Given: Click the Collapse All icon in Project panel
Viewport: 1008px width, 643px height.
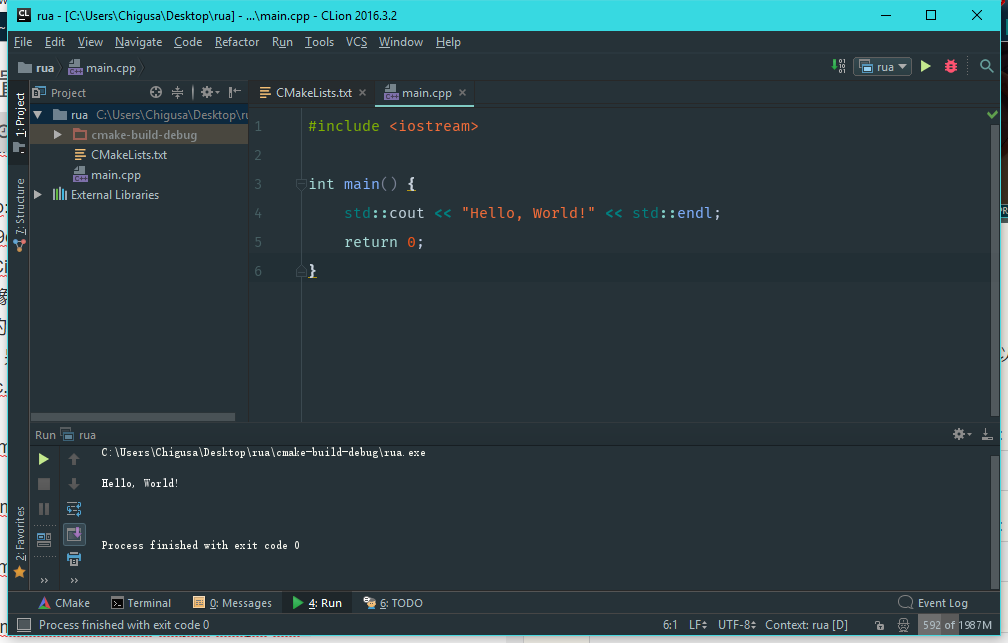Looking at the screenshot, I should coord(178,93).
